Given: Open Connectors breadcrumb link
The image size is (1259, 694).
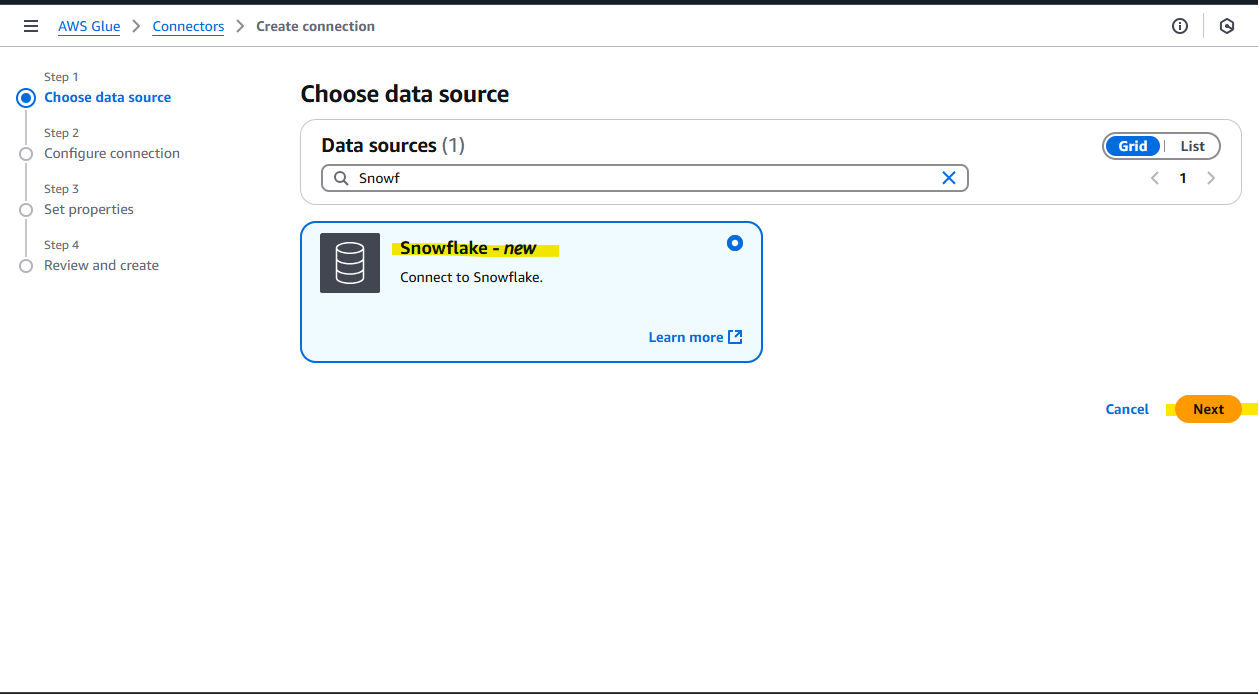Looking at the screenshot, I should coord(188,26).
